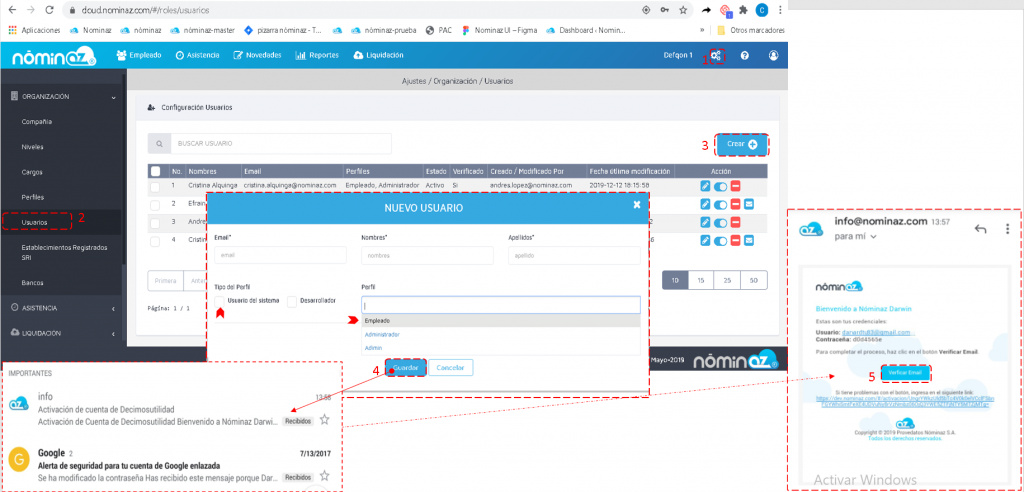Viewport: 1024px width, 492px height.
Task: Select Usuarios in the sidebar
Action: (x=34, y=222)
